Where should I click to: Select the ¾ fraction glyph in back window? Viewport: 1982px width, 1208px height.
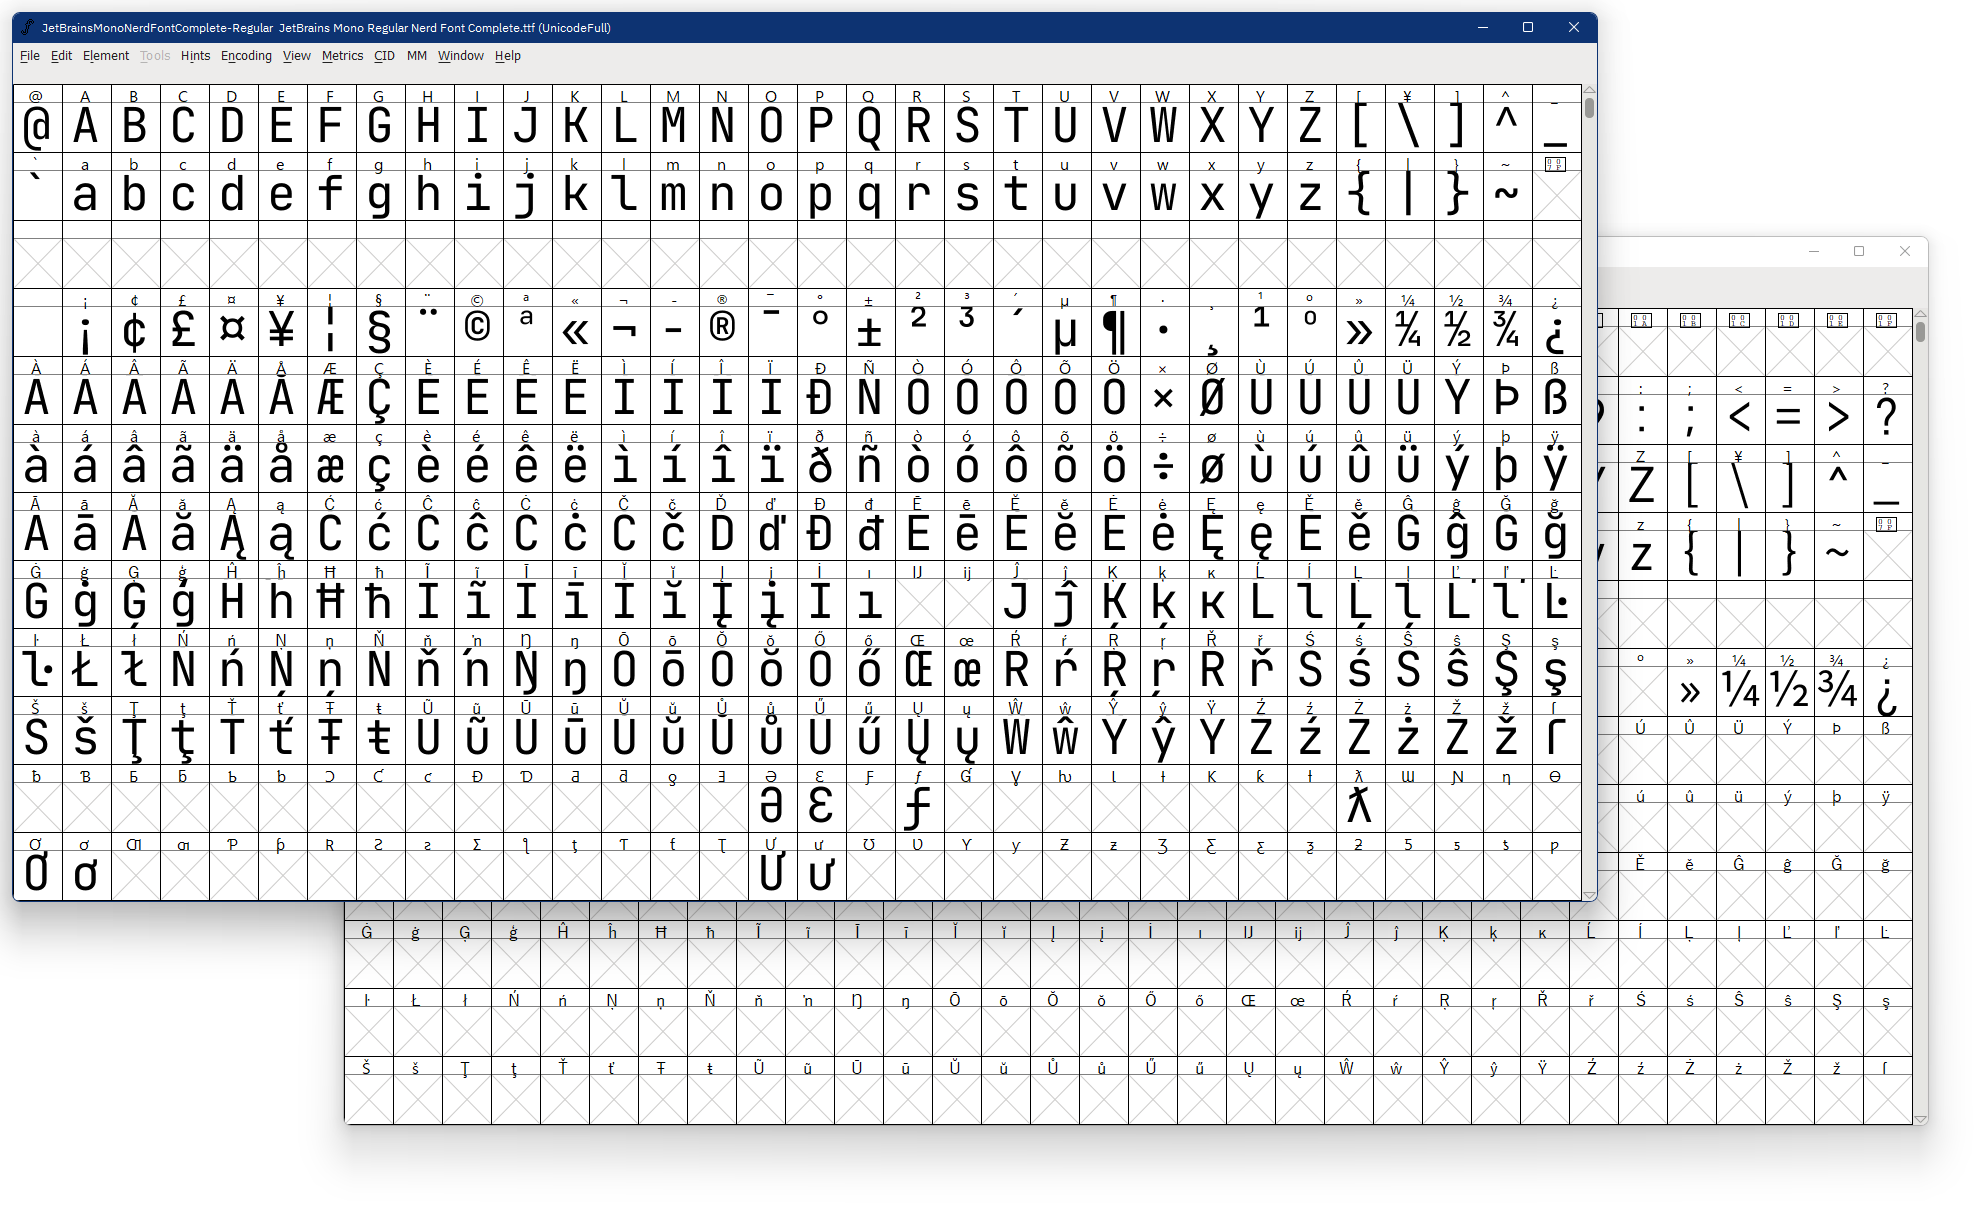click(1838, 683)
